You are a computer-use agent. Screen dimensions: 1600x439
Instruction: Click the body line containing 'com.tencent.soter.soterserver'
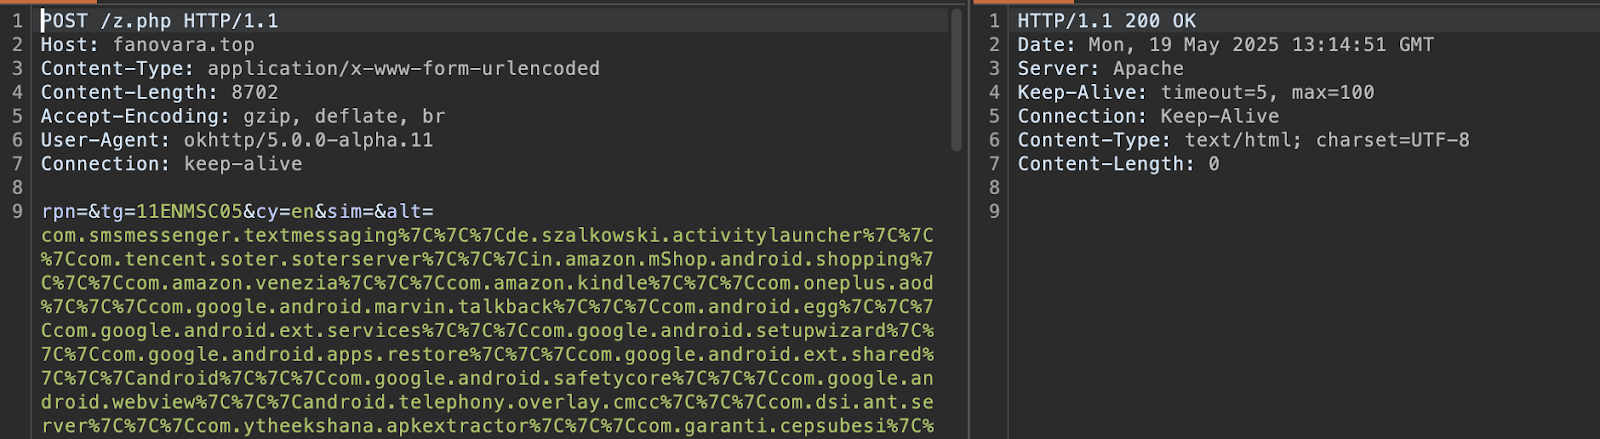487,260
